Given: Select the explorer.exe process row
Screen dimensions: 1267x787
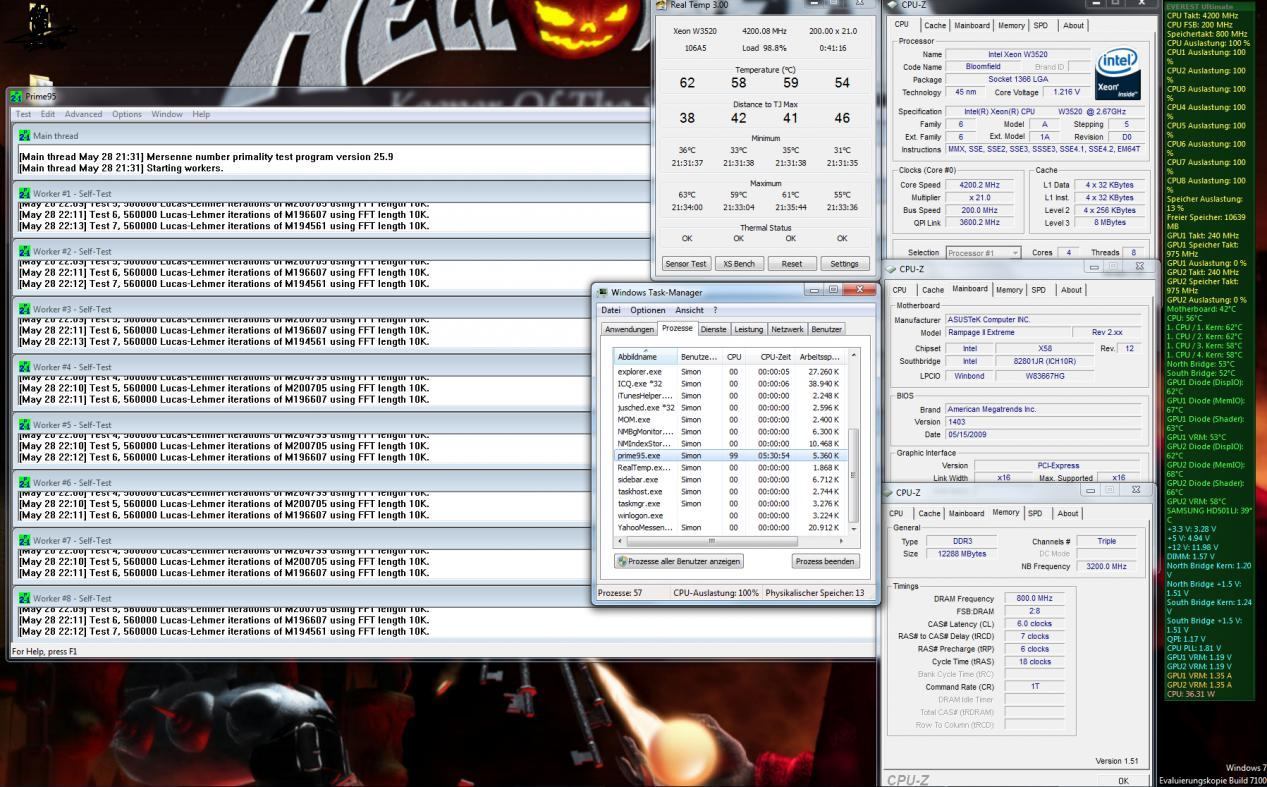Looking at the screenshot, I should tap(730, 371).
